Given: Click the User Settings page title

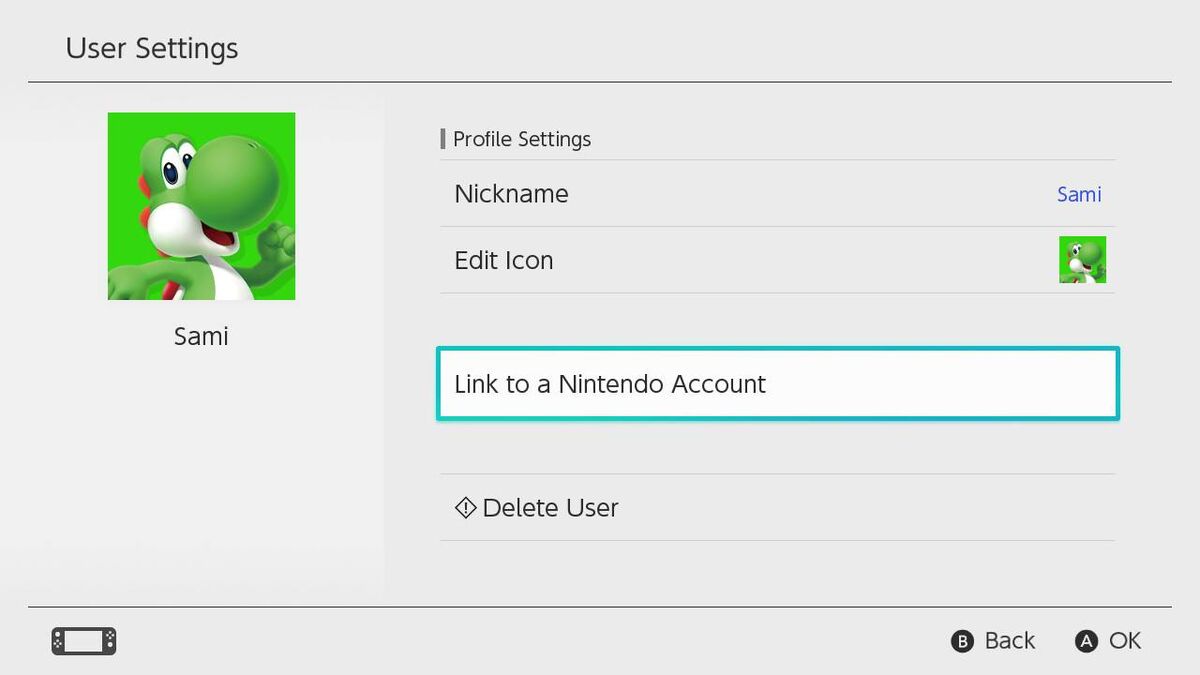Looking at the screenshot, I should pyautogui.click(x=152, y=48).
